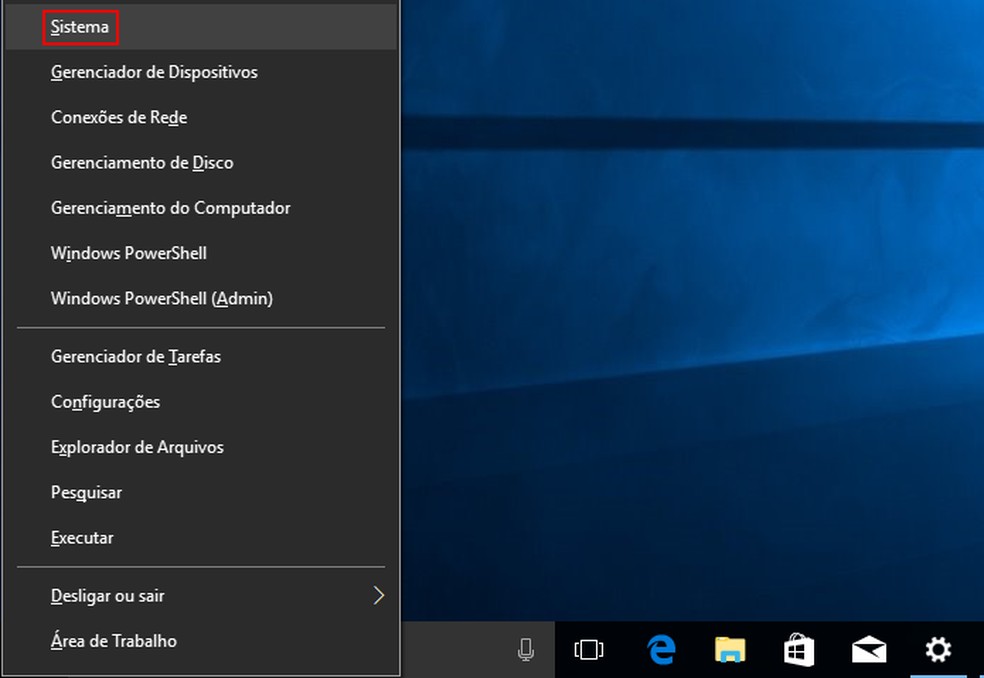
Task: Launch Gerenciamento de Disco
Action: tap(201, 163)
